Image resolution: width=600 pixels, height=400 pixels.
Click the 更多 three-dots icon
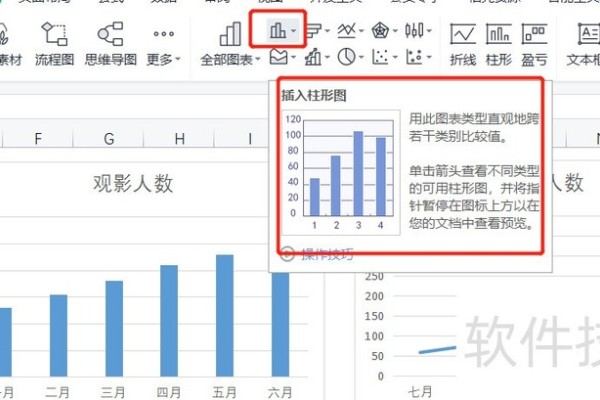tap(163, 34)
